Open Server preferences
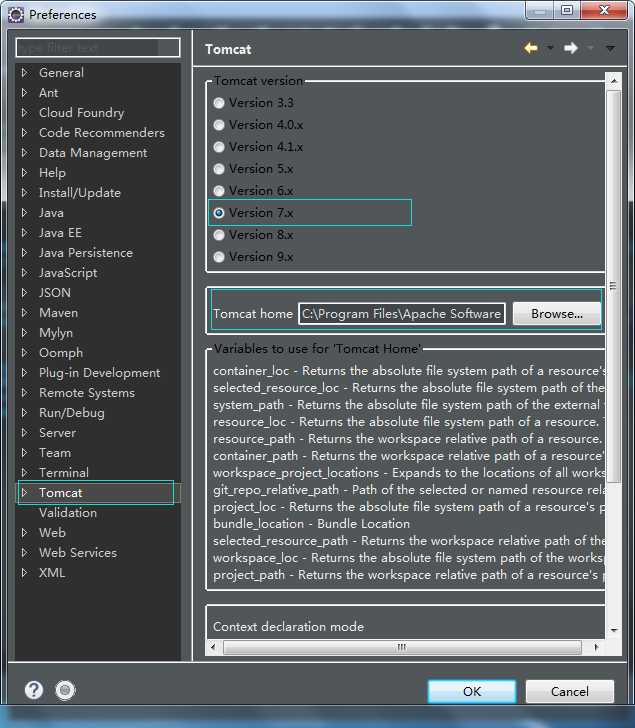The width and height of the screenshot is (635, 728). click(x=58, y=433)
